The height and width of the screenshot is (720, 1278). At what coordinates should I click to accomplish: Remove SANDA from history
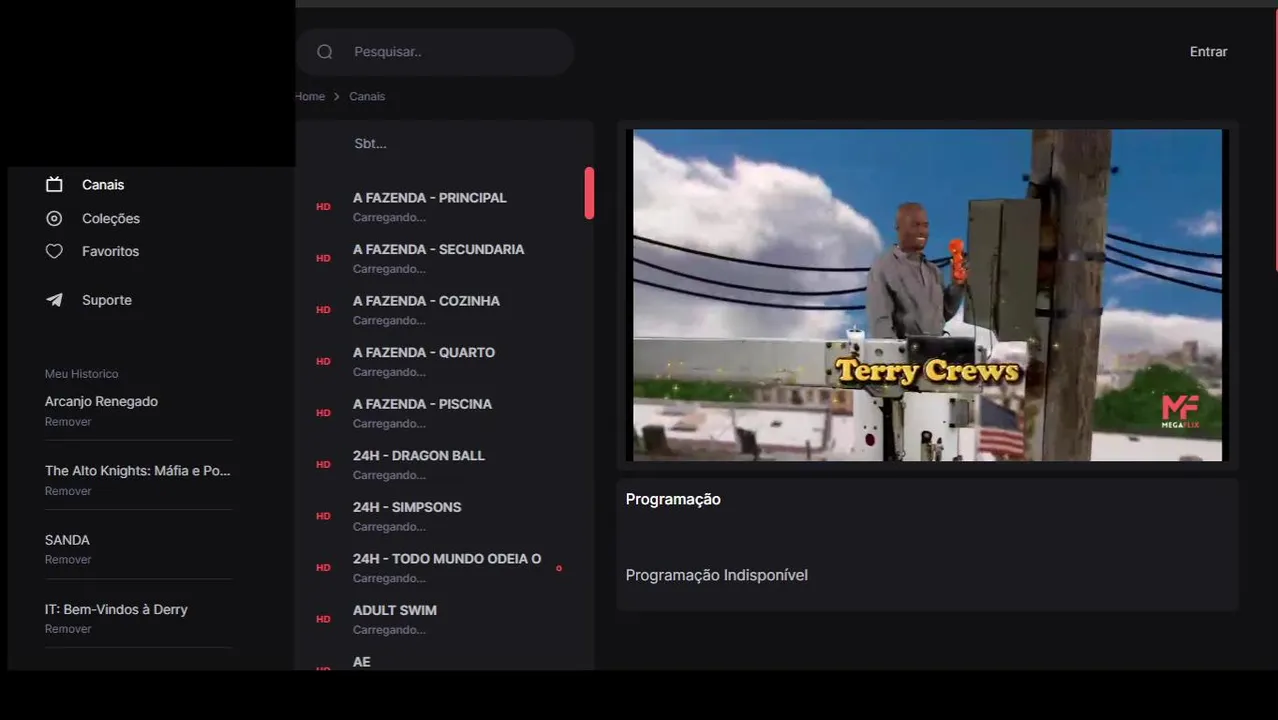[68, 560]
